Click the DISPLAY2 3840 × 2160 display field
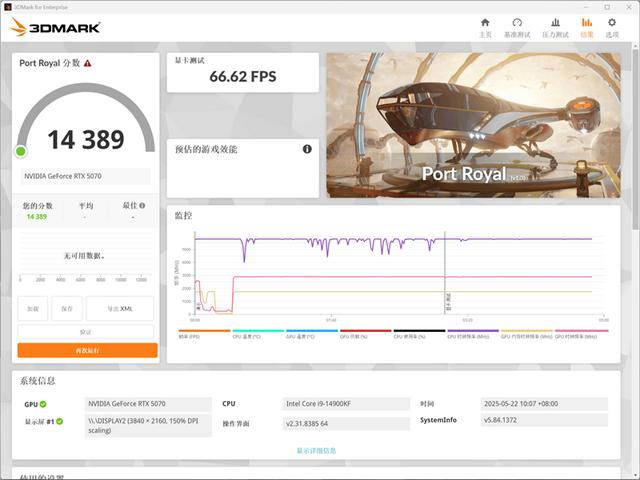 (148, 425)
